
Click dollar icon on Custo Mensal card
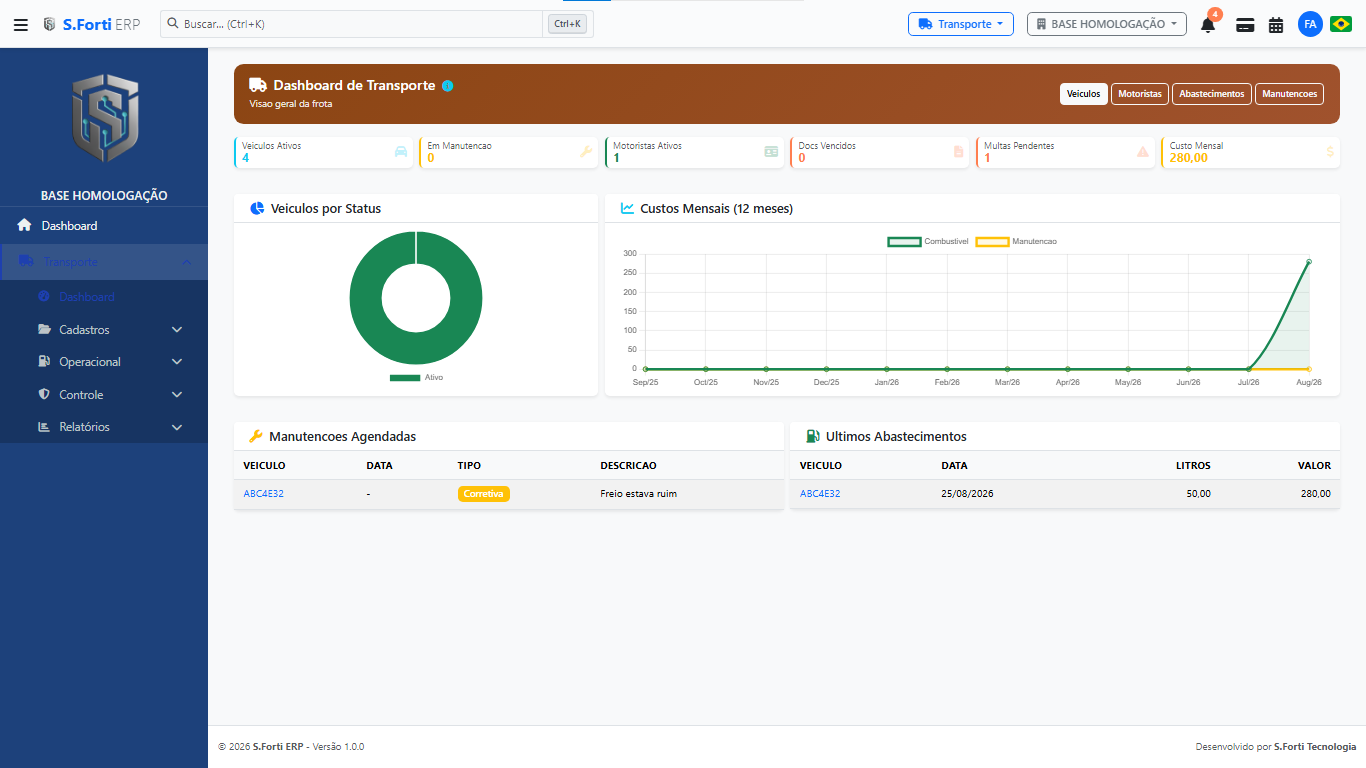(1330, 152)
